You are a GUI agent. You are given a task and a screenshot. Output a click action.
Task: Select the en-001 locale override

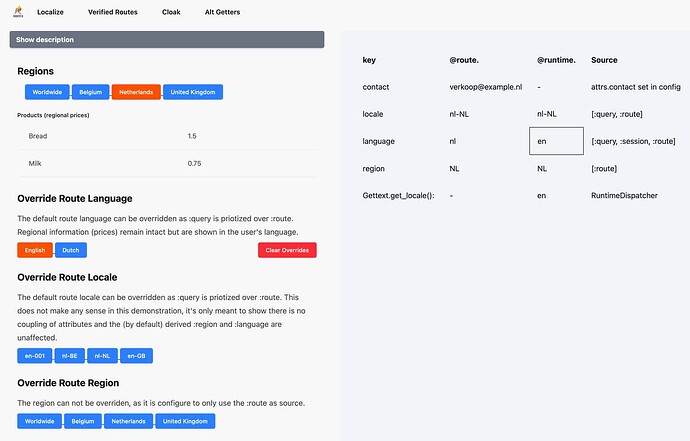pyautogui.click(x=35, y=356)
